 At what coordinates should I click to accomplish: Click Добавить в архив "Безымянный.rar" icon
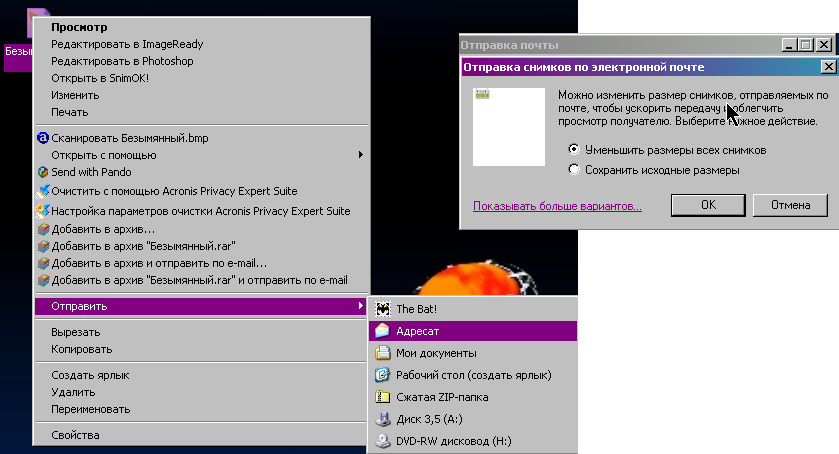point(42,246)
